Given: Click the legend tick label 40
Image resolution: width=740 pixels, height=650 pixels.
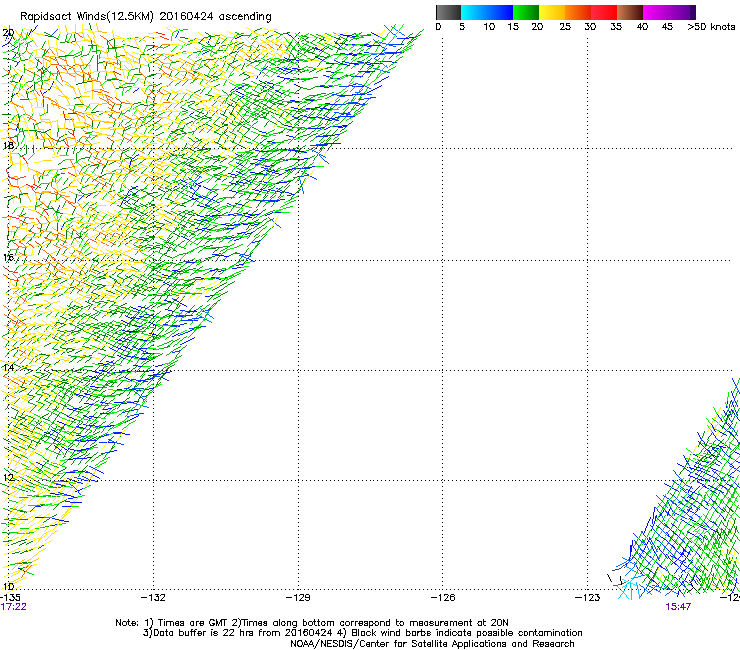Looking at the screenshot, I should tap(642, 27).
